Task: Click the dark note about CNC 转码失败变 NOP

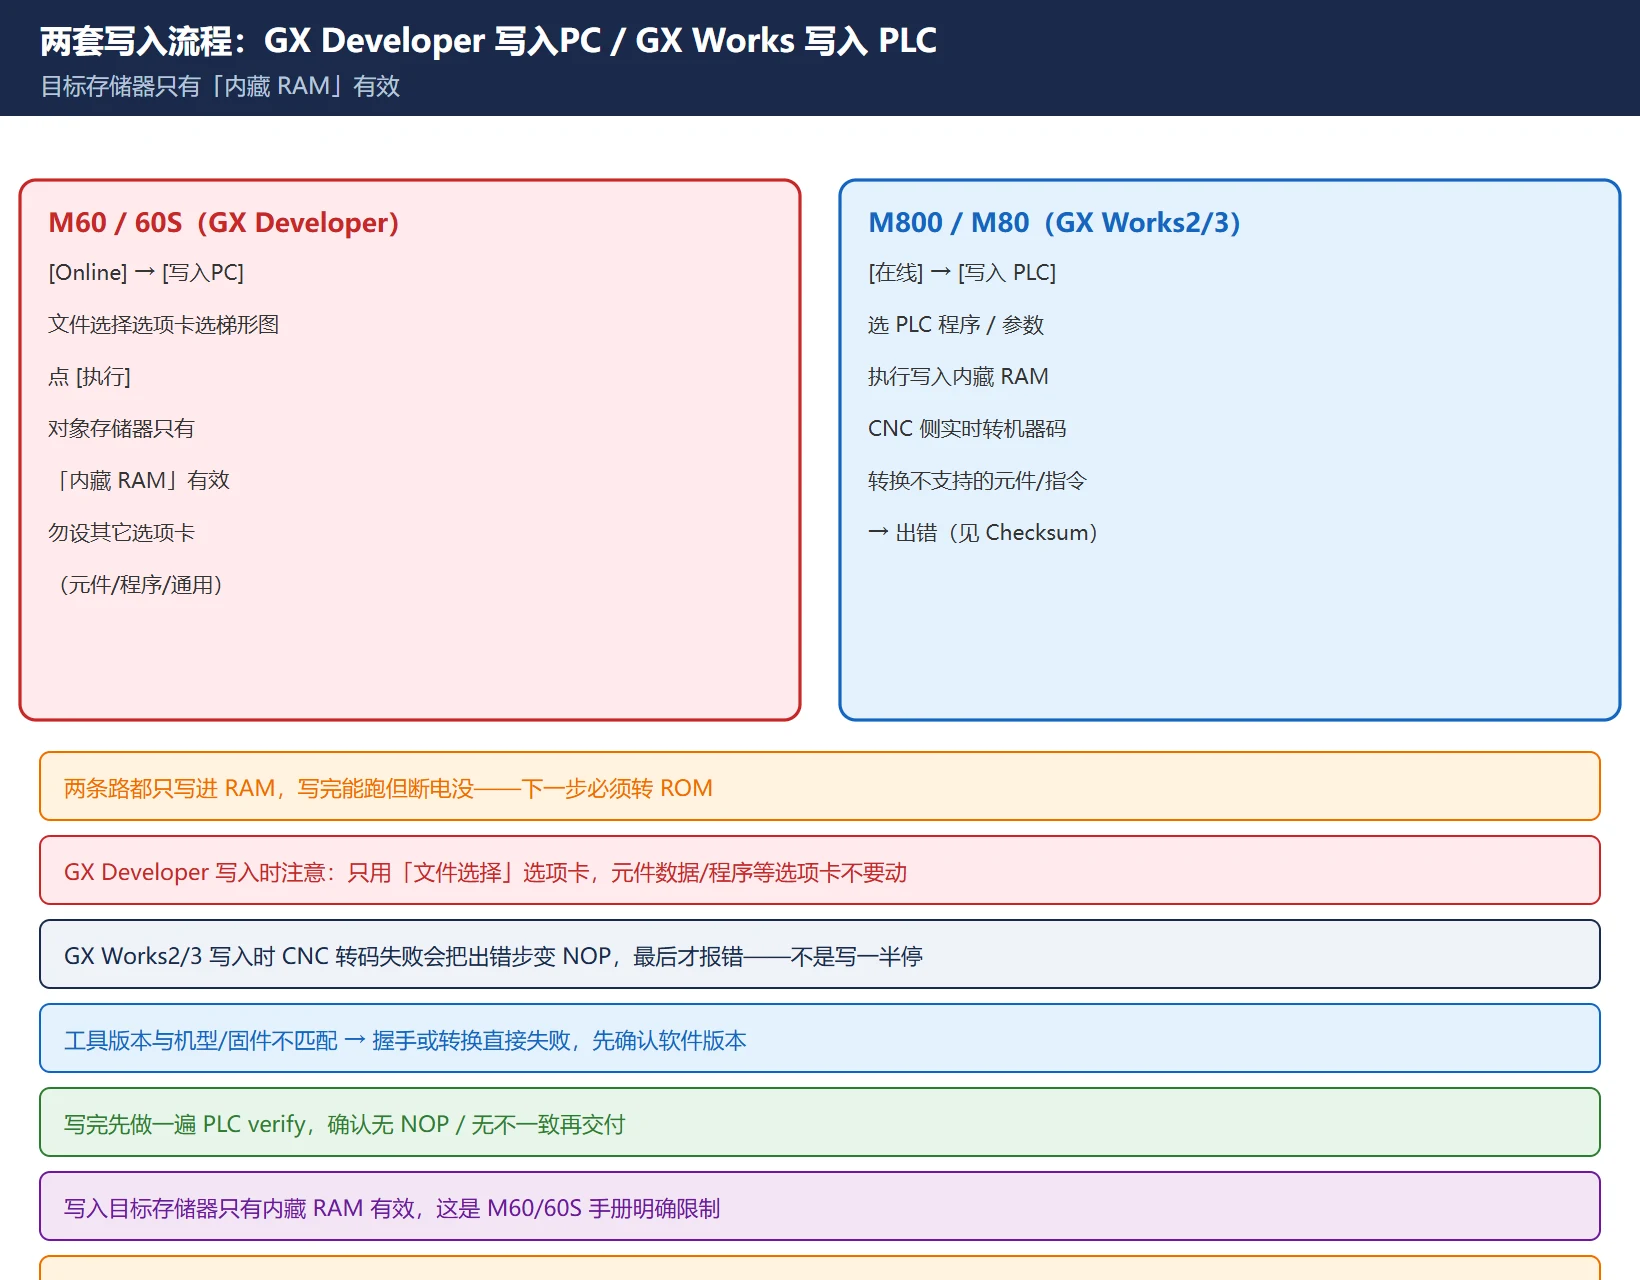Action: coord(820,955)
